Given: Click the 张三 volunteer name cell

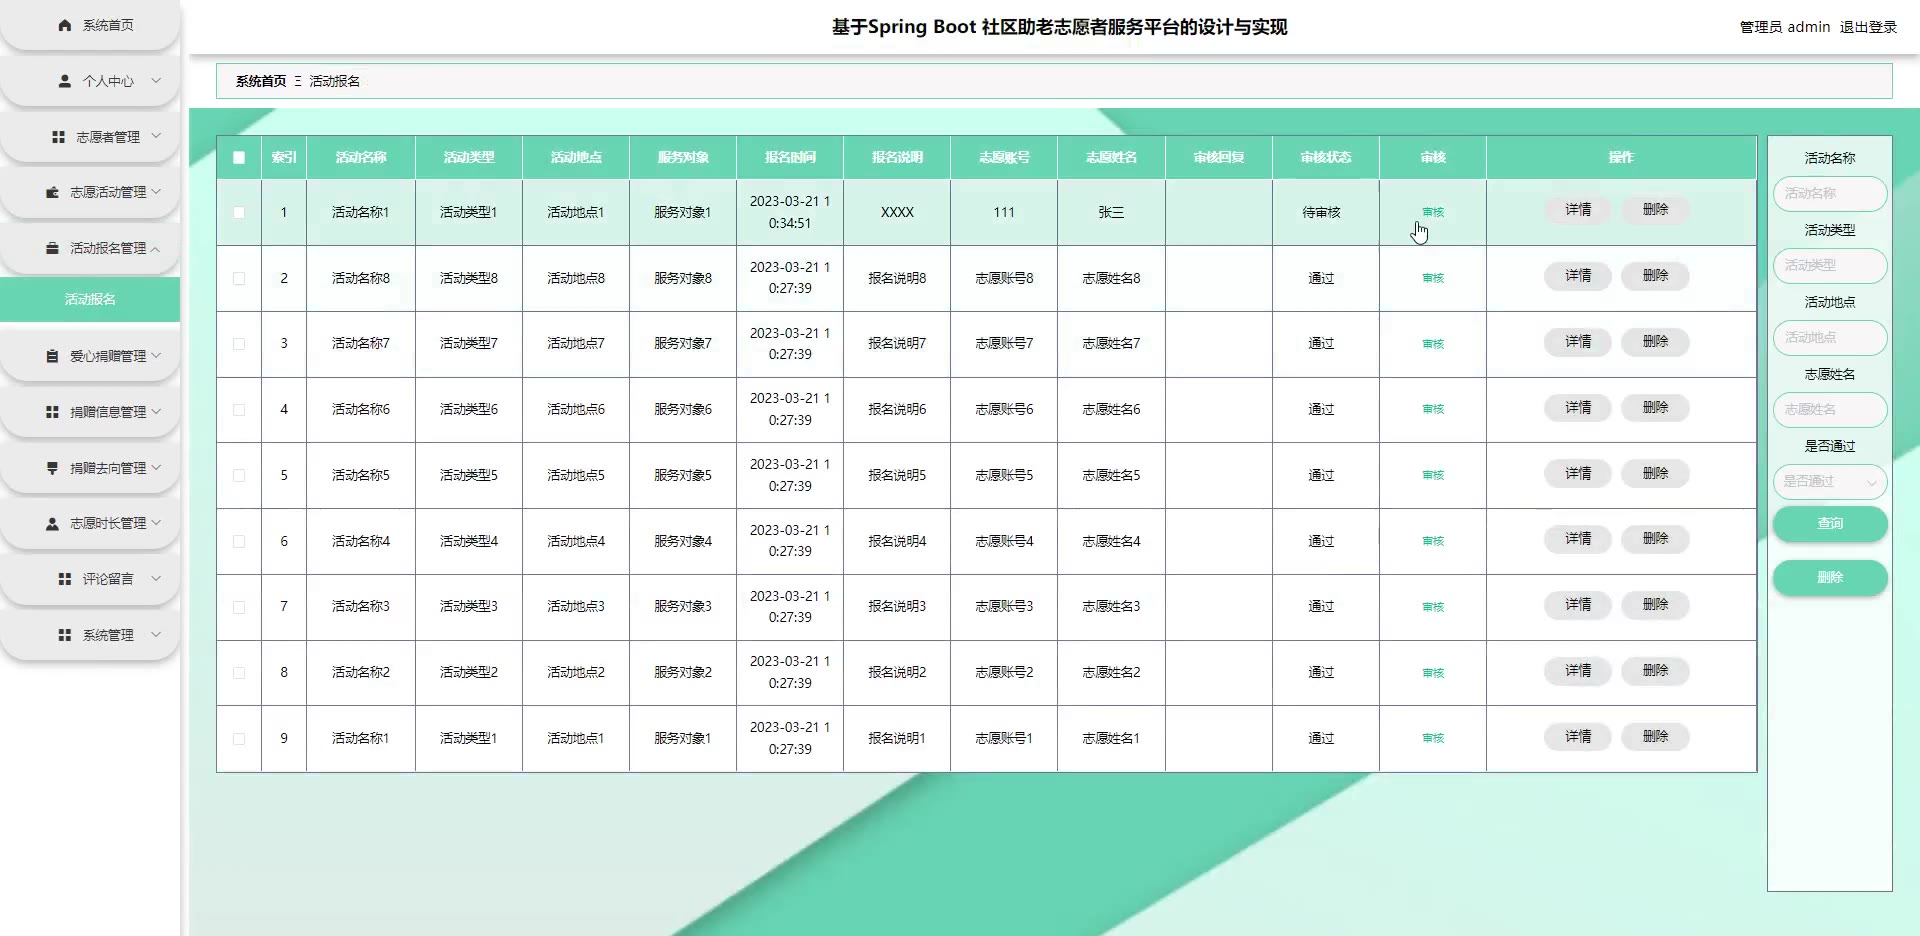Looking at the screenshot, I should (1111, 212).
